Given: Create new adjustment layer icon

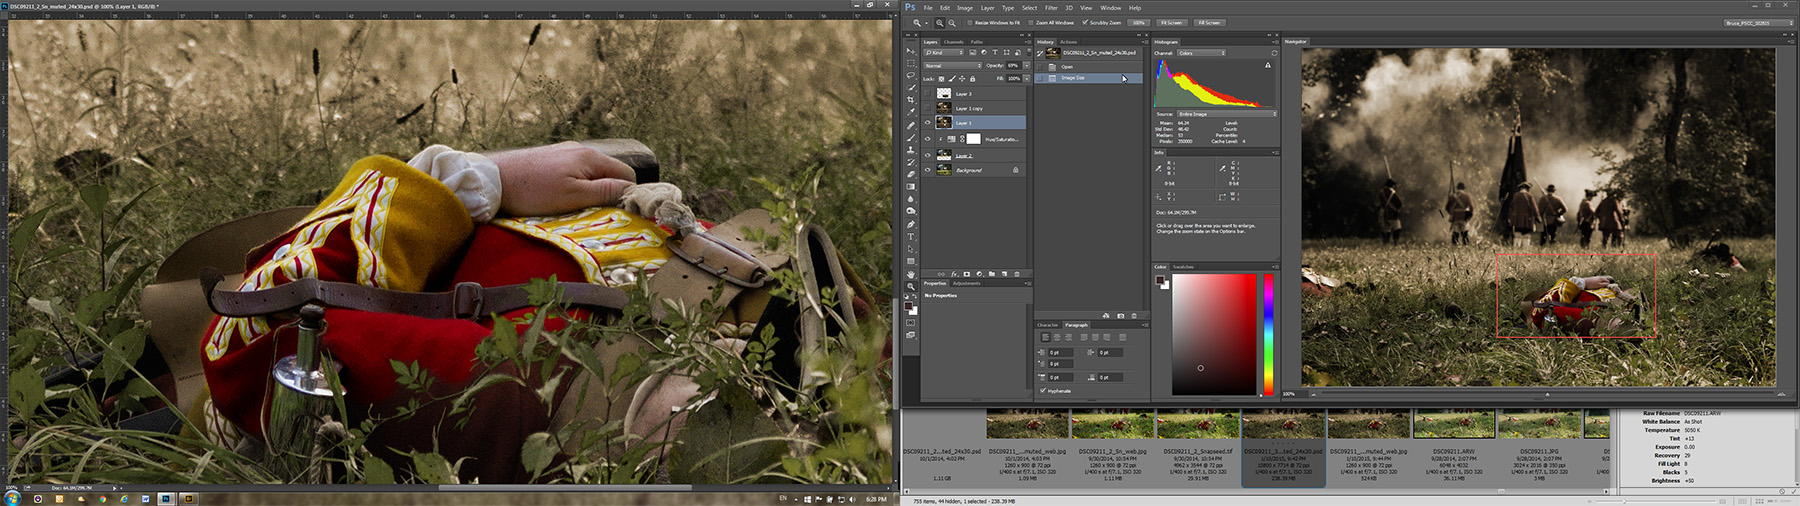Looking at the screenshot, I should tap(979, 274).
